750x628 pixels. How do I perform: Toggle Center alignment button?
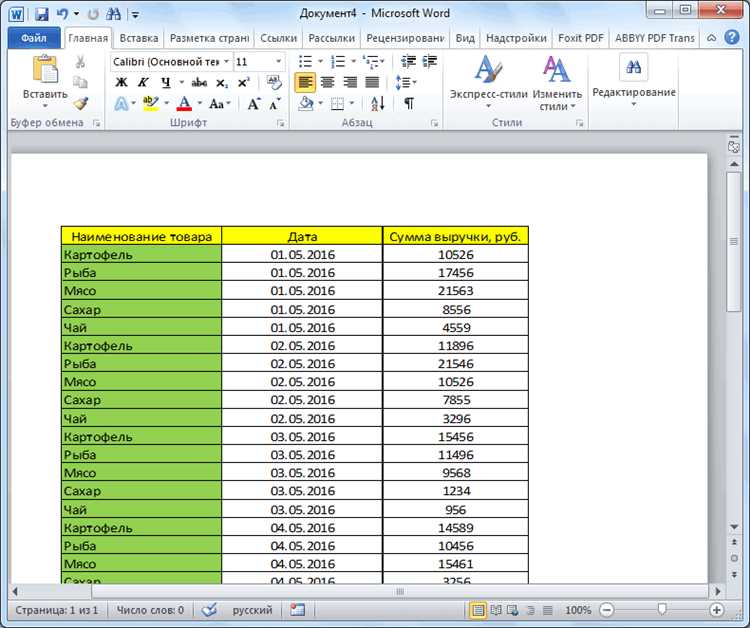click(x=328, y=82)
